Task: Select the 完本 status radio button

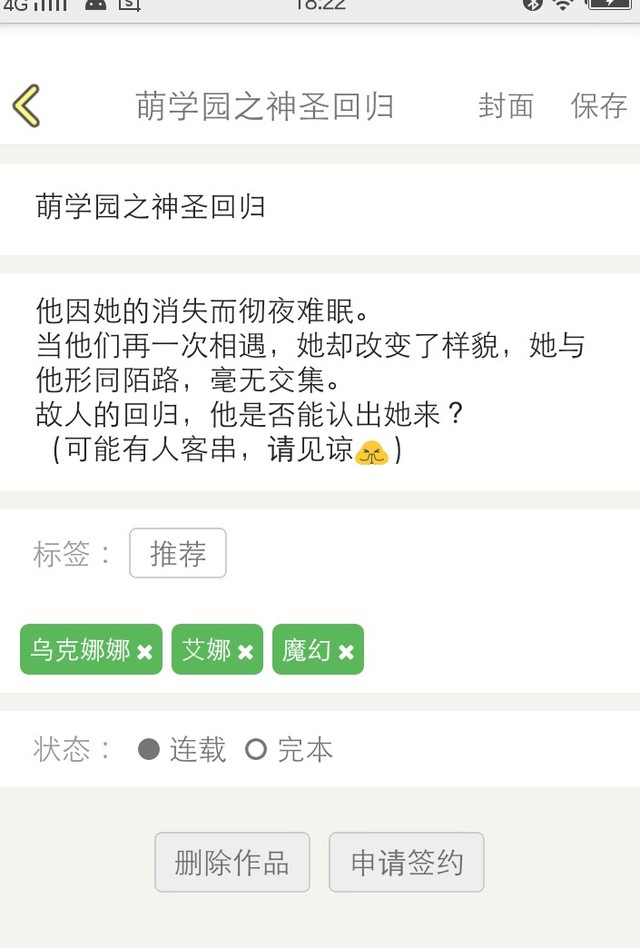Action: coord(256,749)
